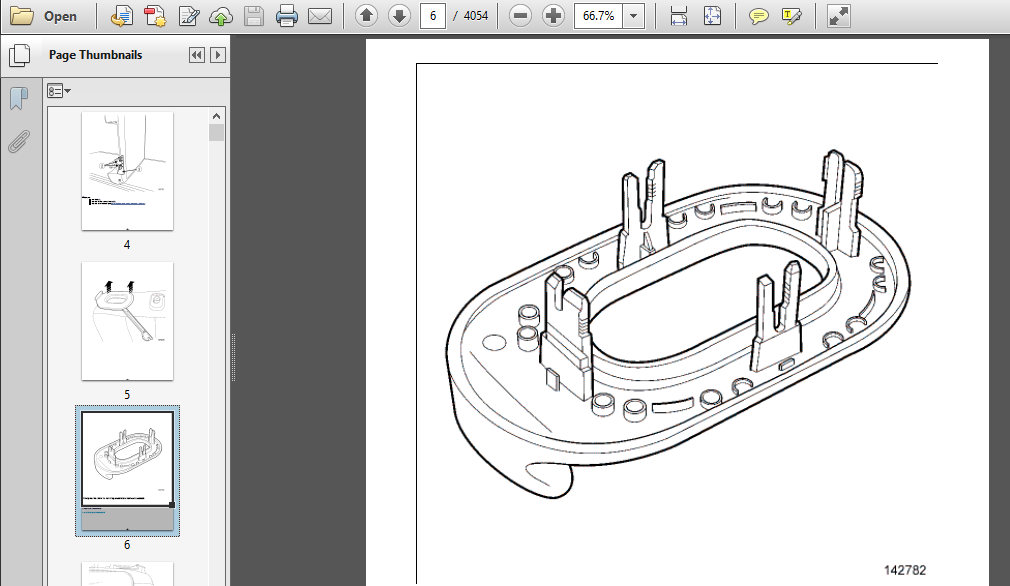
Task: Click the Page Thumbnails title text
Action: click(x=95, y=55)
